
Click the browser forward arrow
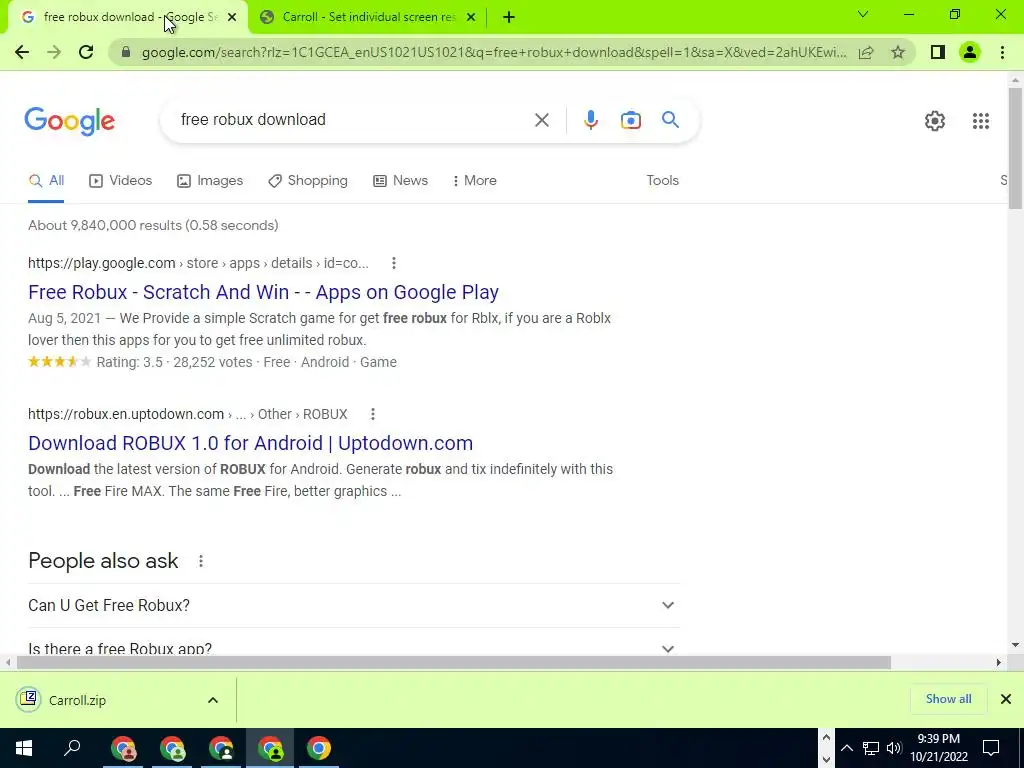[54, 52]
